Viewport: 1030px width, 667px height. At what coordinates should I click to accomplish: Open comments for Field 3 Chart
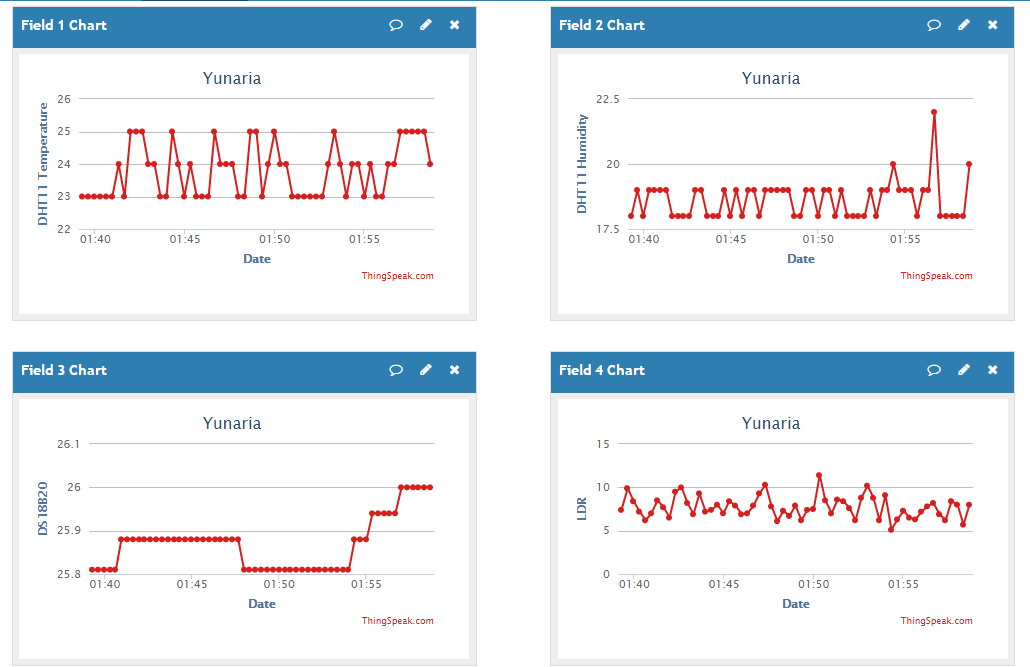(x=395, y=370)
